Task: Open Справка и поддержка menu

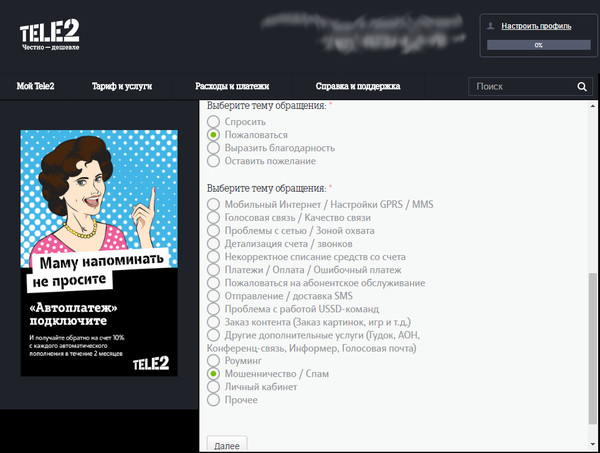Action: pos(357,87)
